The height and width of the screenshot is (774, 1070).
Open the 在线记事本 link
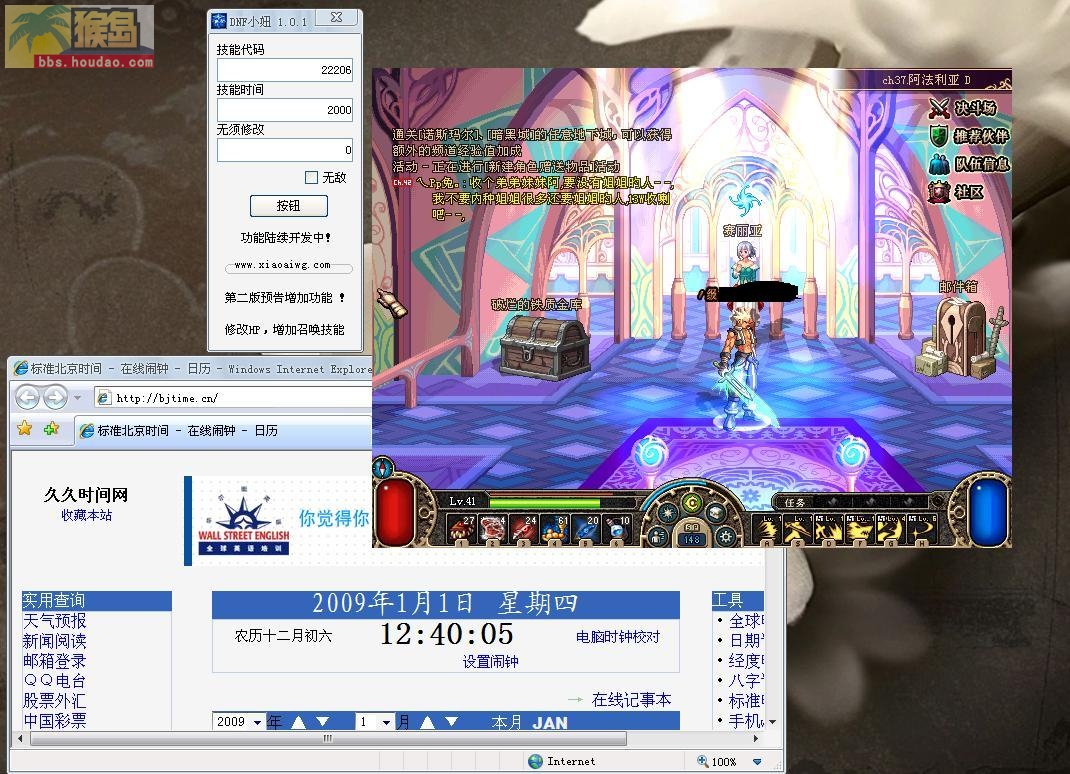tap(631, 700)
